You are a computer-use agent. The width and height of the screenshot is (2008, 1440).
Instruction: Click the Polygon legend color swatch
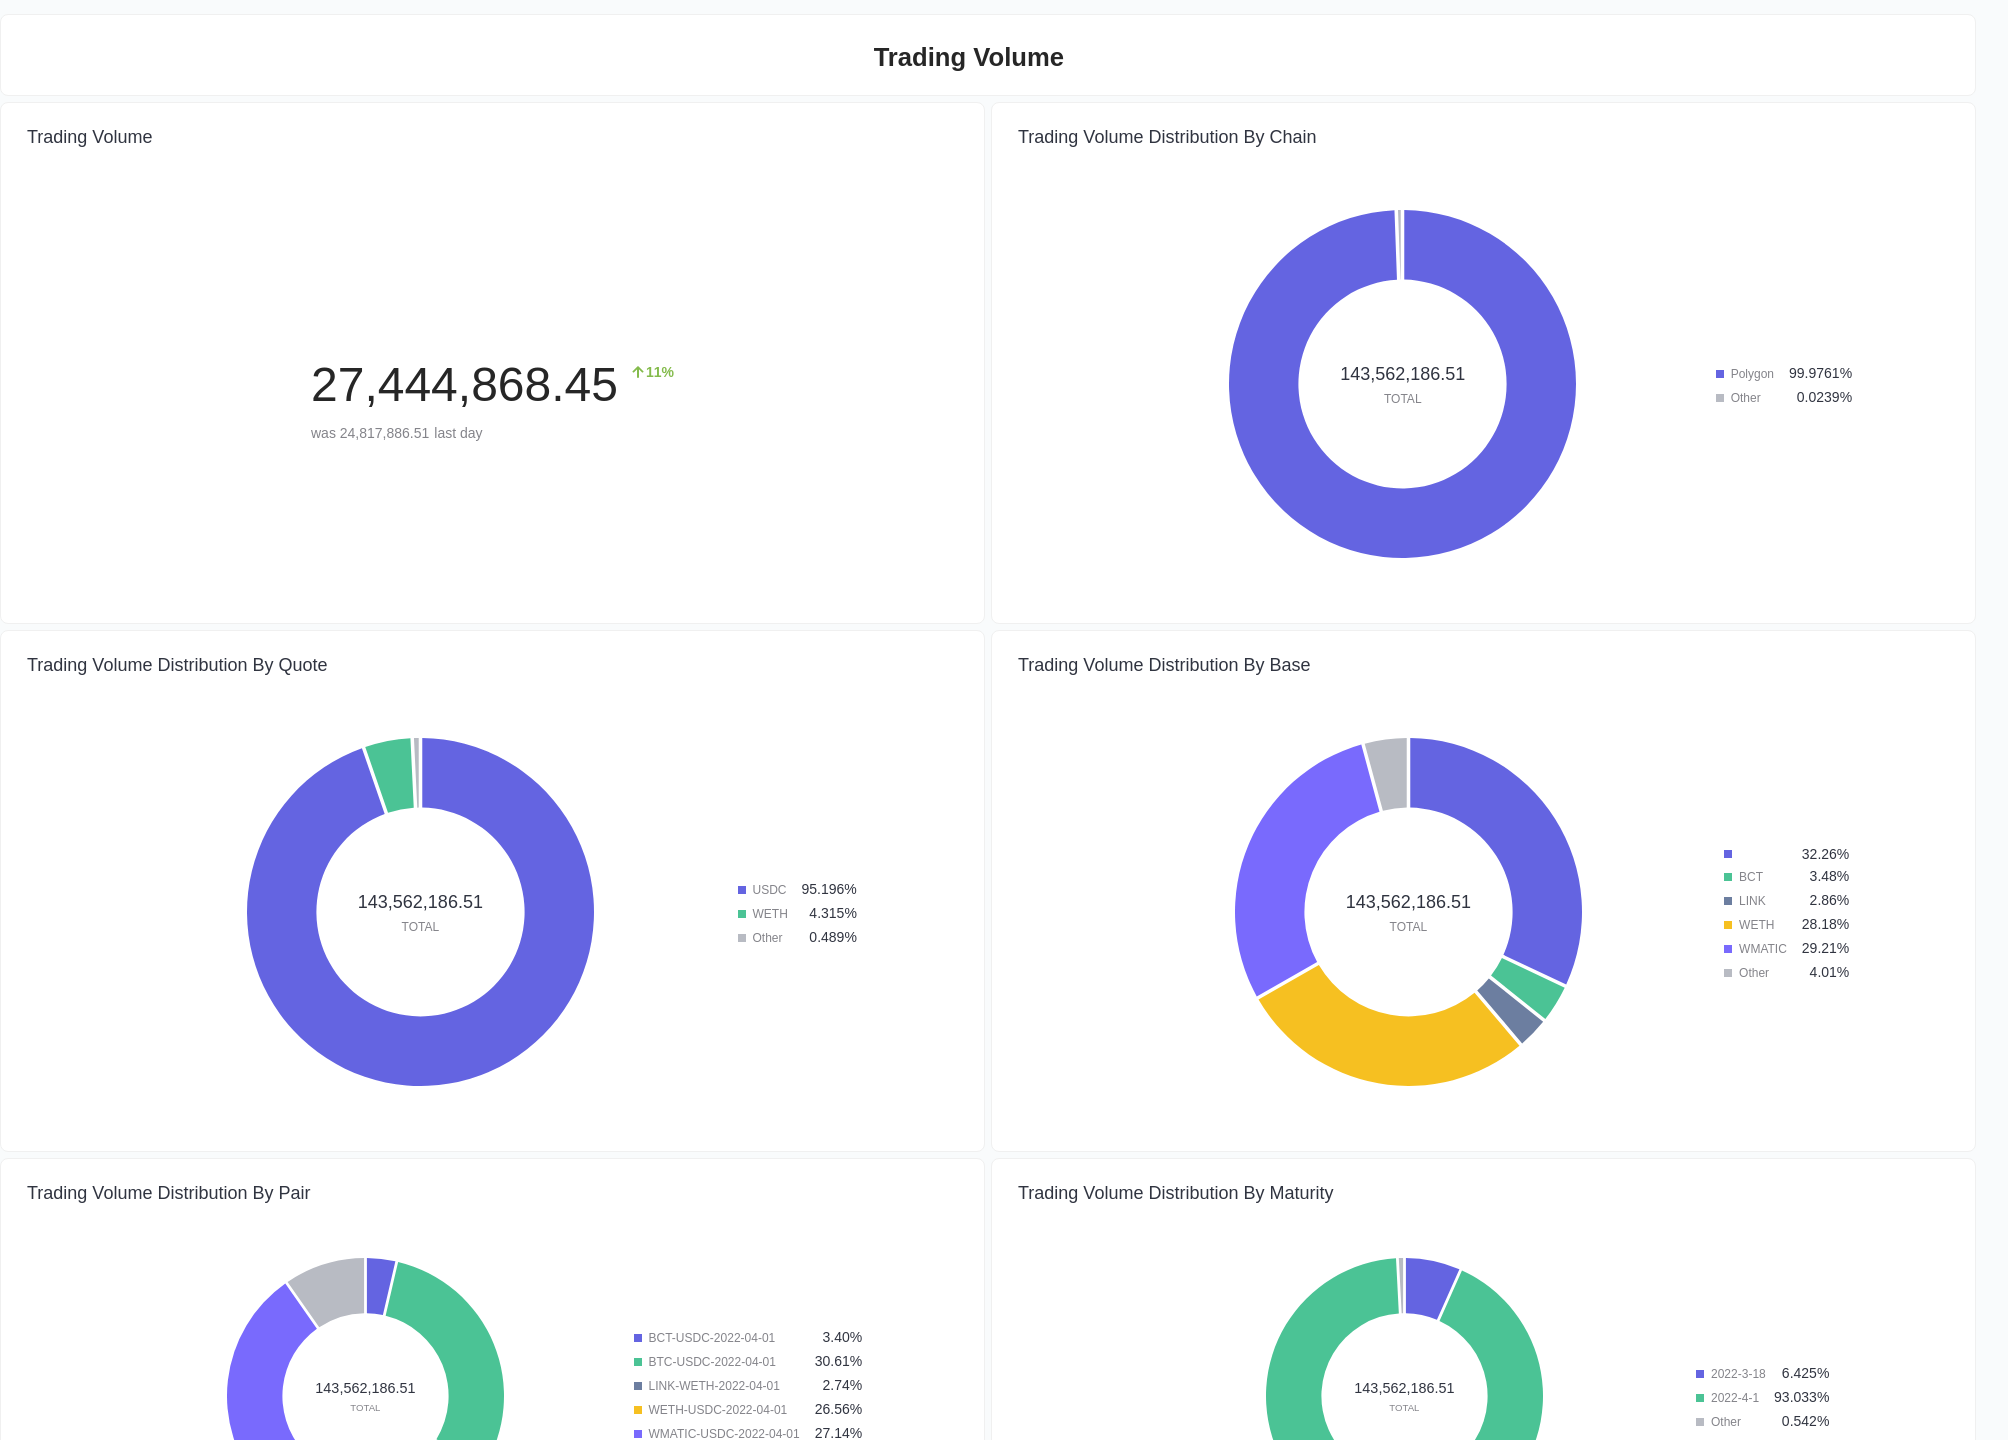1721,373
